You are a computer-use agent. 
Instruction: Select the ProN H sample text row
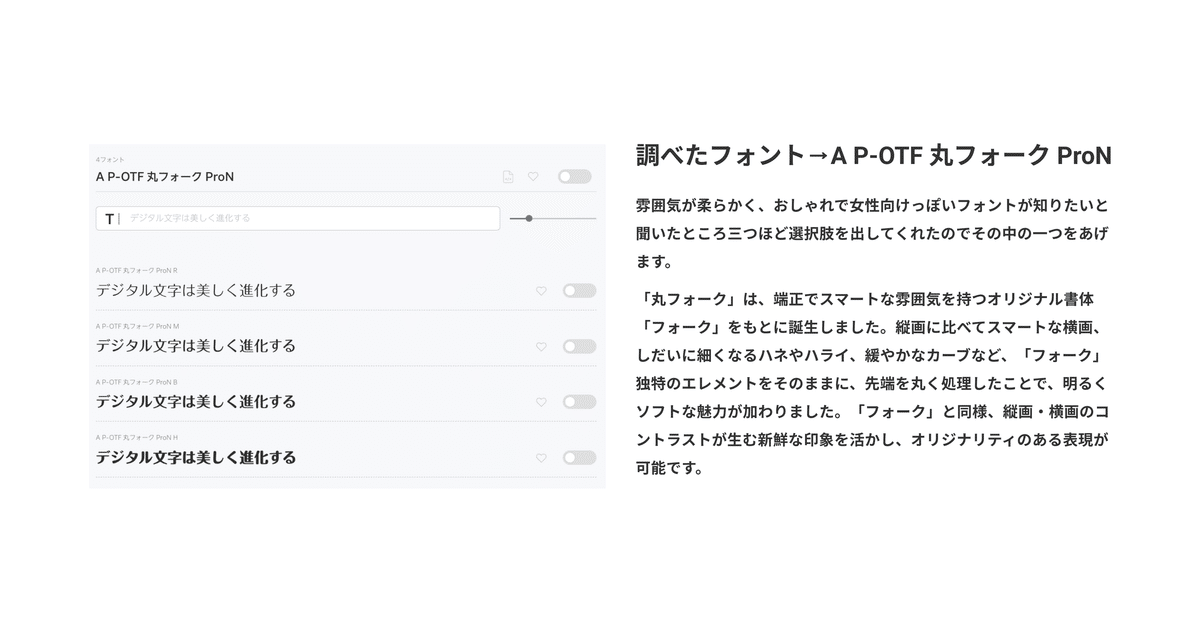click(196, 458)
